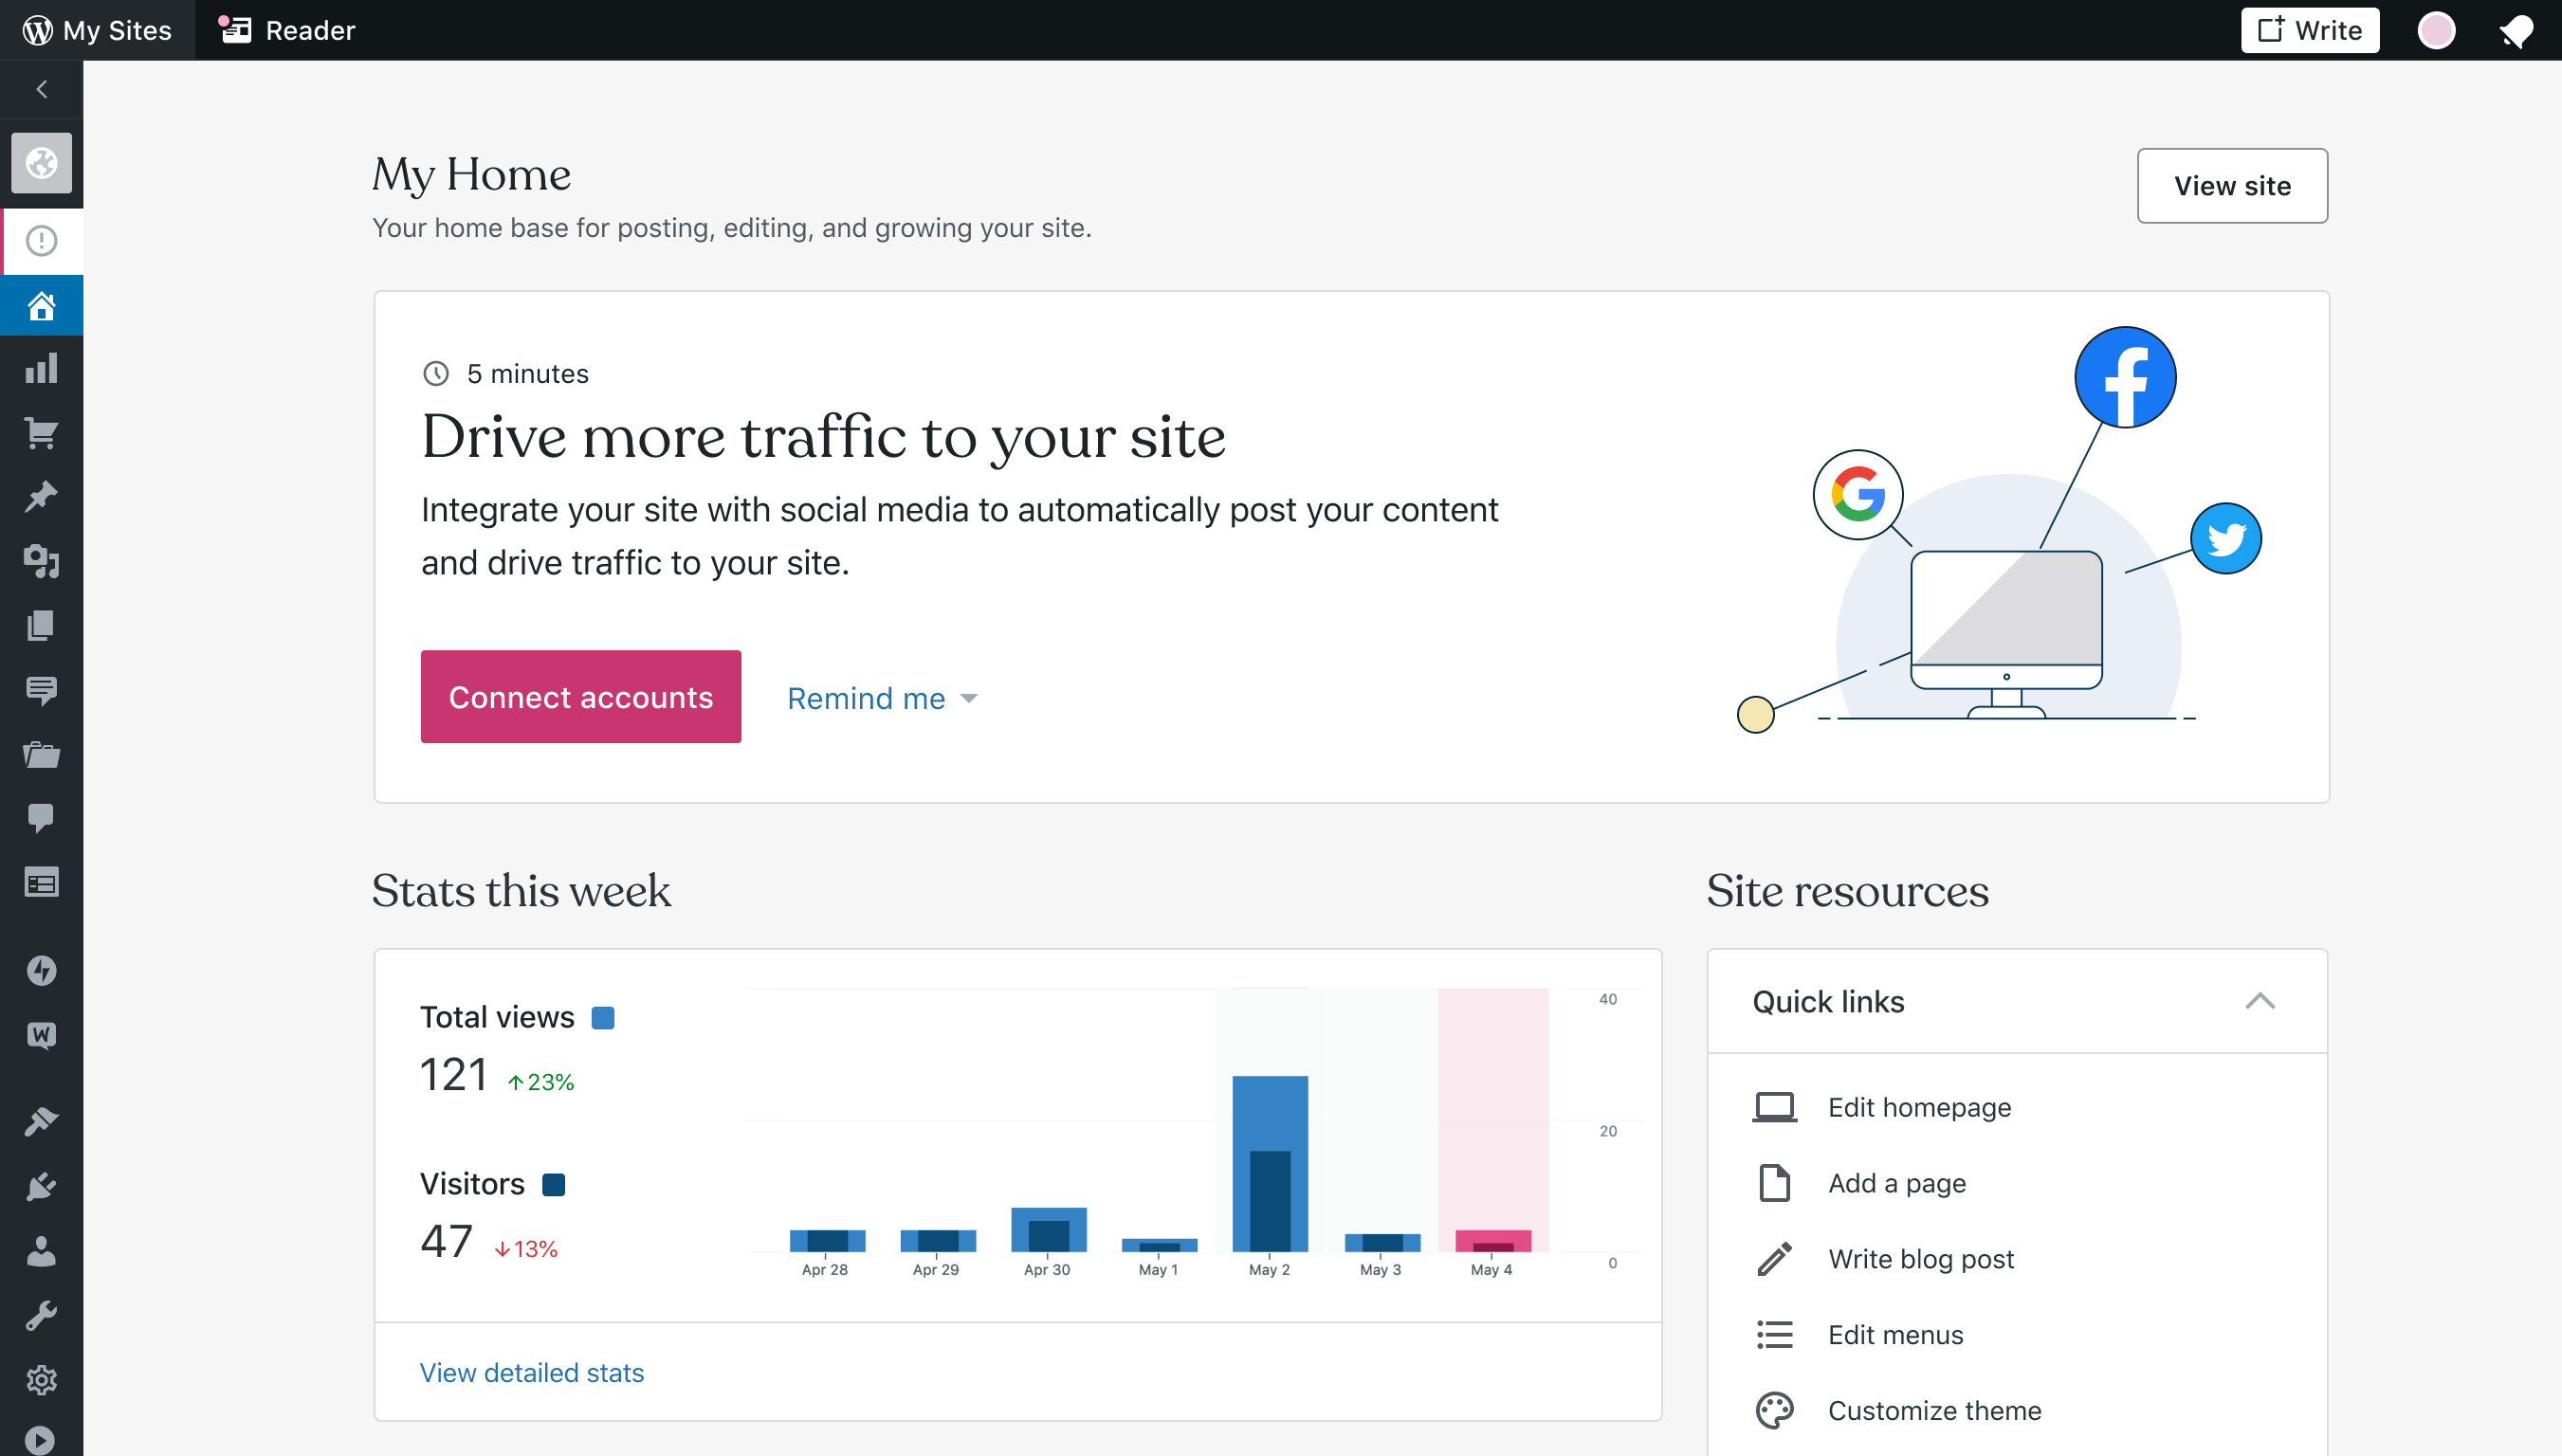2562x1456 pixels.
Task: Collapse the sidebar with the back chevron
Action: (x=41, y=90)
